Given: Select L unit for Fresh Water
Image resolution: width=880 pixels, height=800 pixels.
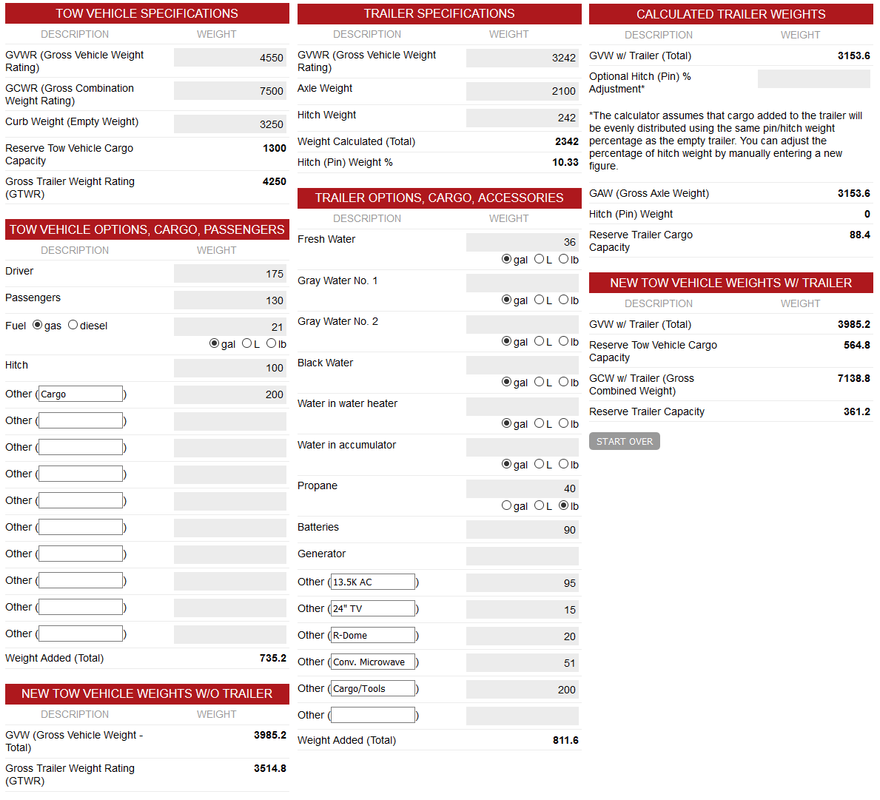Looking at the screenshot, I should (539, 260).
